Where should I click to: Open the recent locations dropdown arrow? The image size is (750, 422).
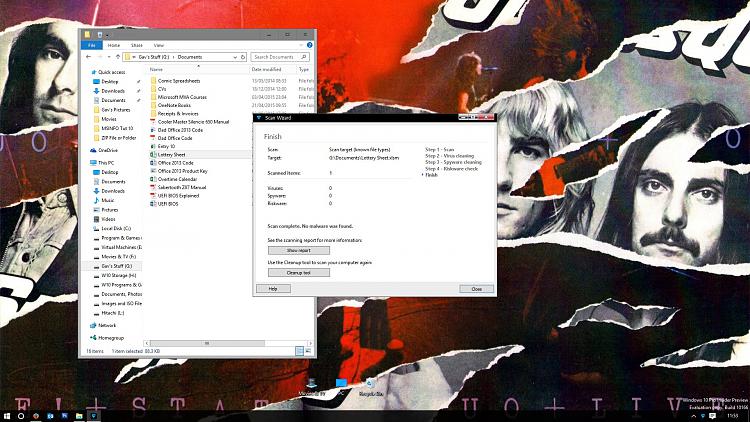click(x=109, y=57)
